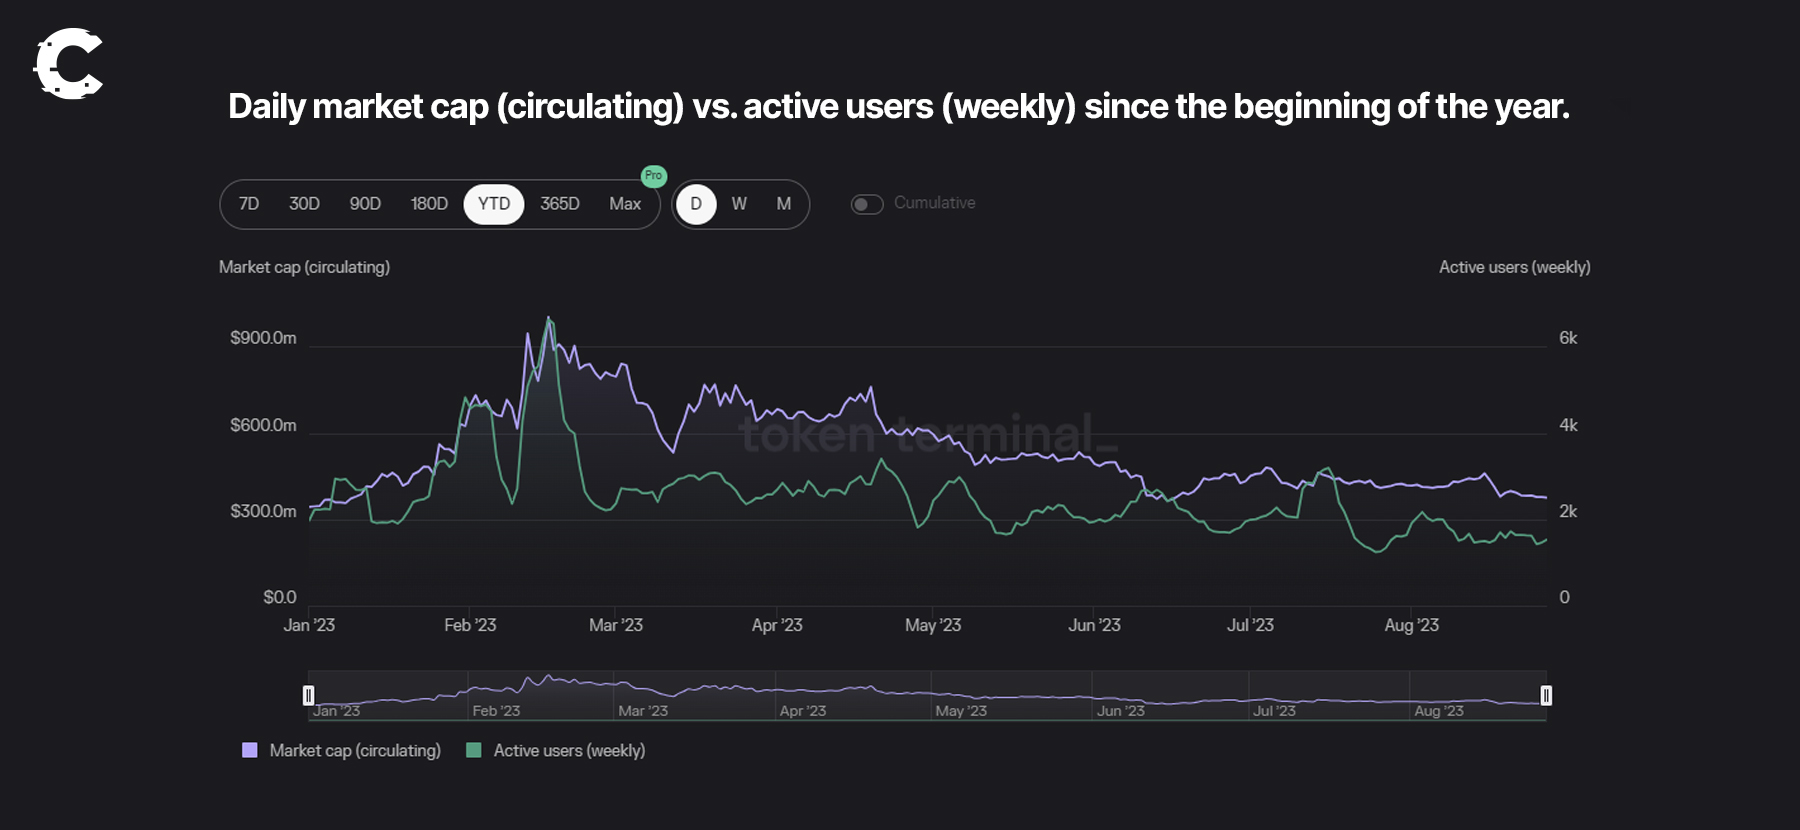Click the right range slider handle
The height and width of the screenshot is (830, 1800).
point(1546,695)
